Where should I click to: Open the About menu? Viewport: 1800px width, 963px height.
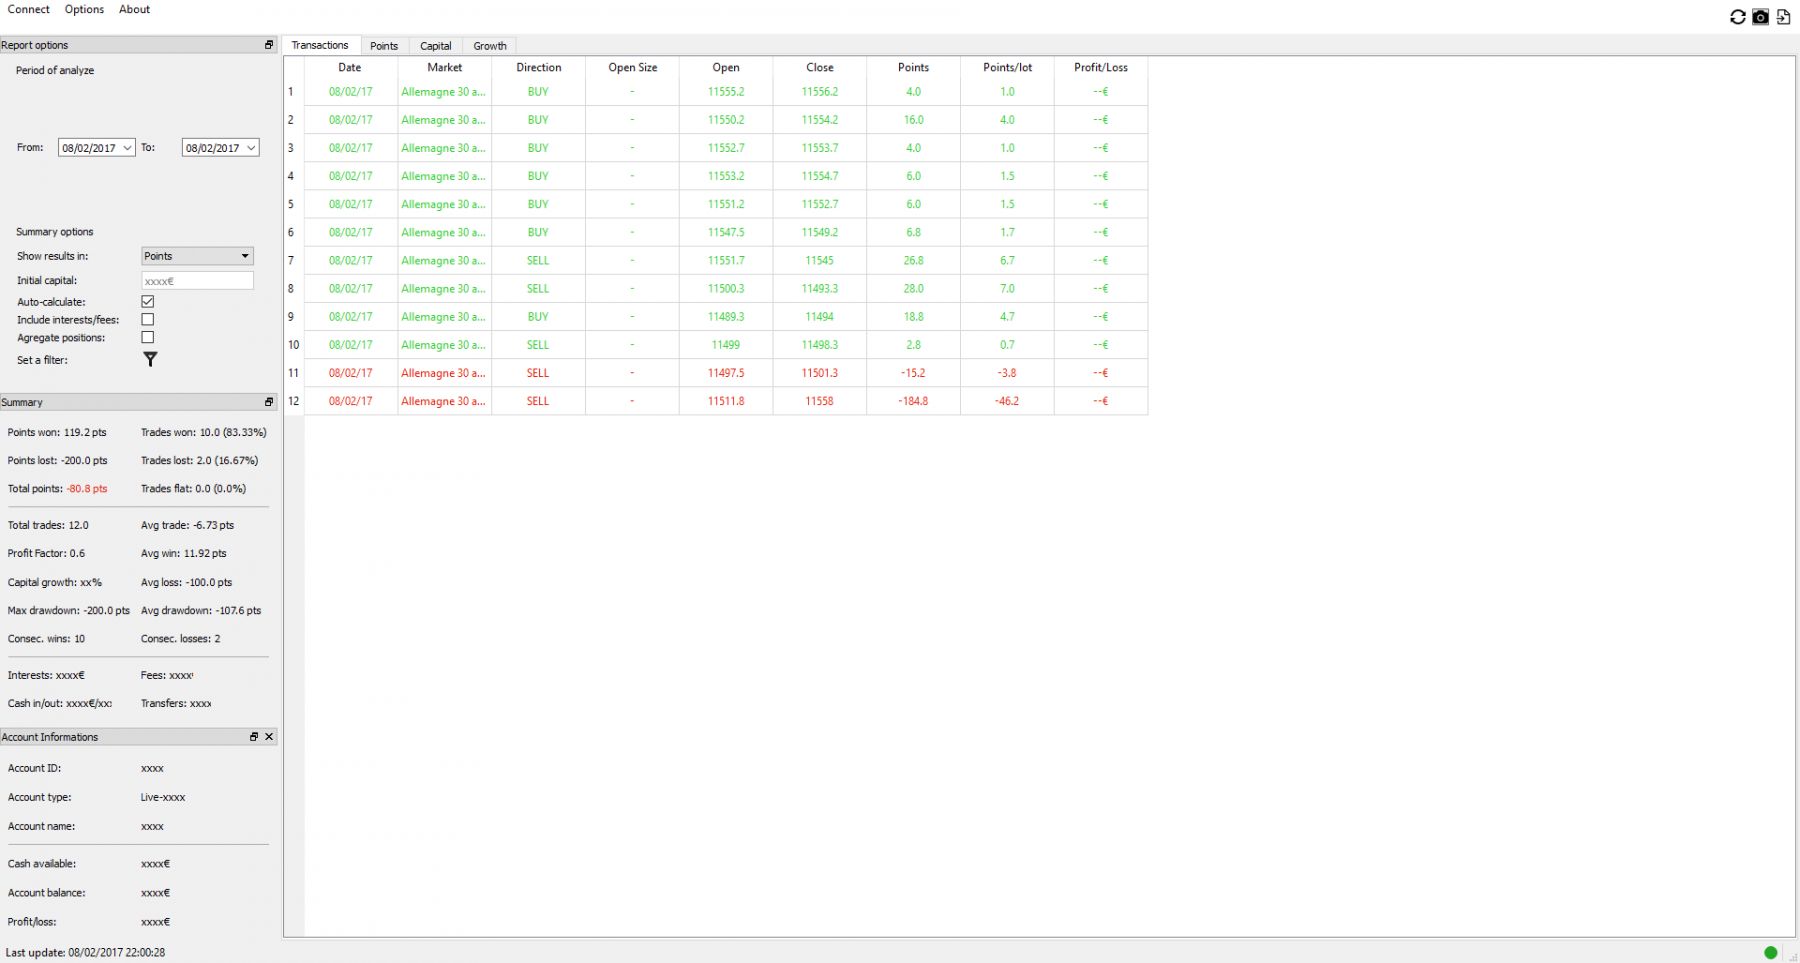[x=134, y=9]
